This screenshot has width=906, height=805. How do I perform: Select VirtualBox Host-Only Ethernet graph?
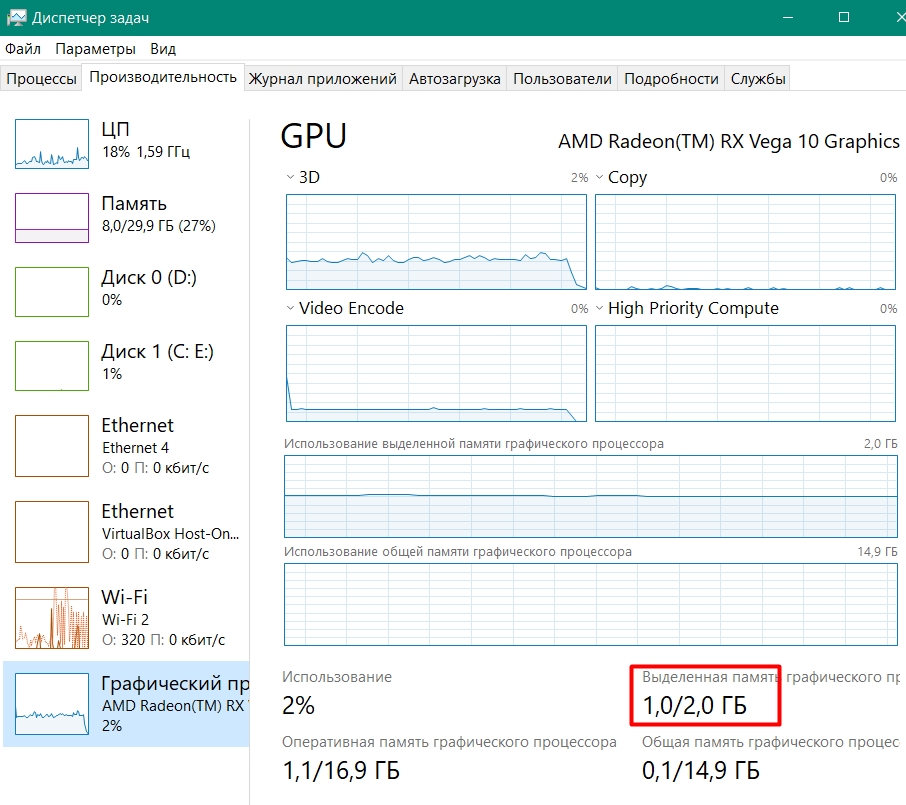[x=52, y=531]
